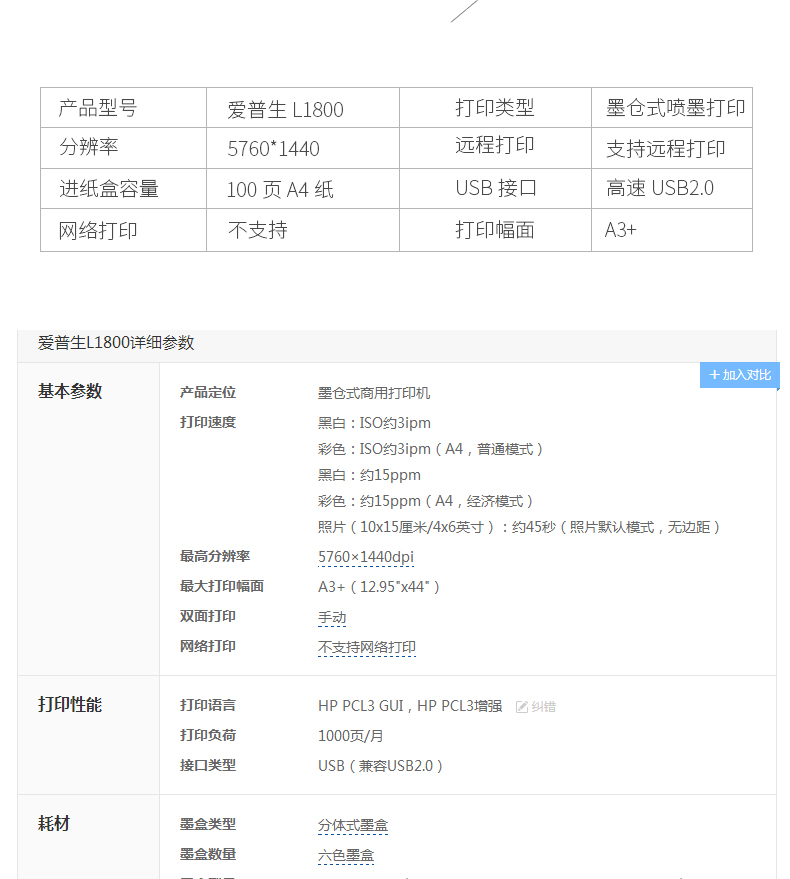Click the USB（兼容USB2.0）value
This screenshot has width=790, height=879.
point(381,766)
